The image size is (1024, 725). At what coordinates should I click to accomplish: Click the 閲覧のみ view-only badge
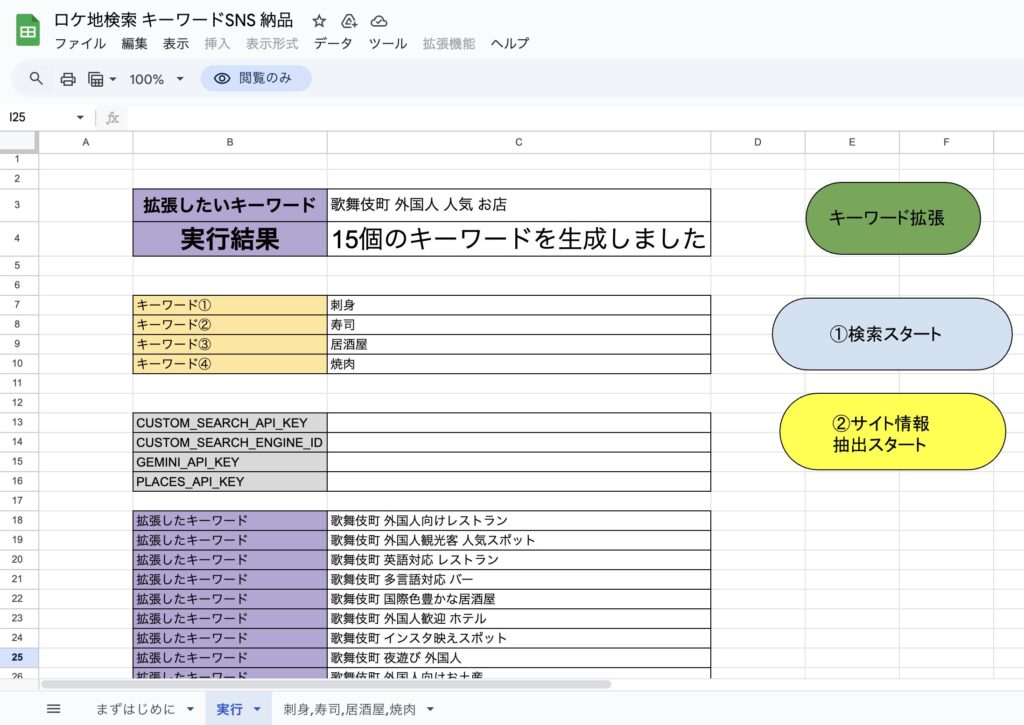click(x=256, y=78)
